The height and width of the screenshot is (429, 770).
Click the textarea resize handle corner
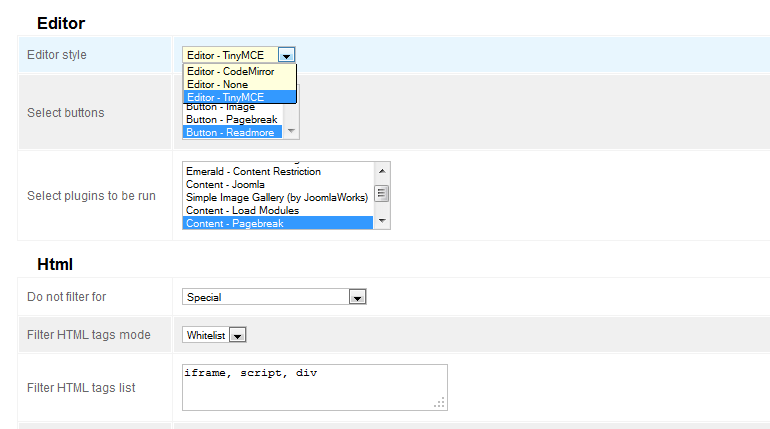tap(440, 403)
